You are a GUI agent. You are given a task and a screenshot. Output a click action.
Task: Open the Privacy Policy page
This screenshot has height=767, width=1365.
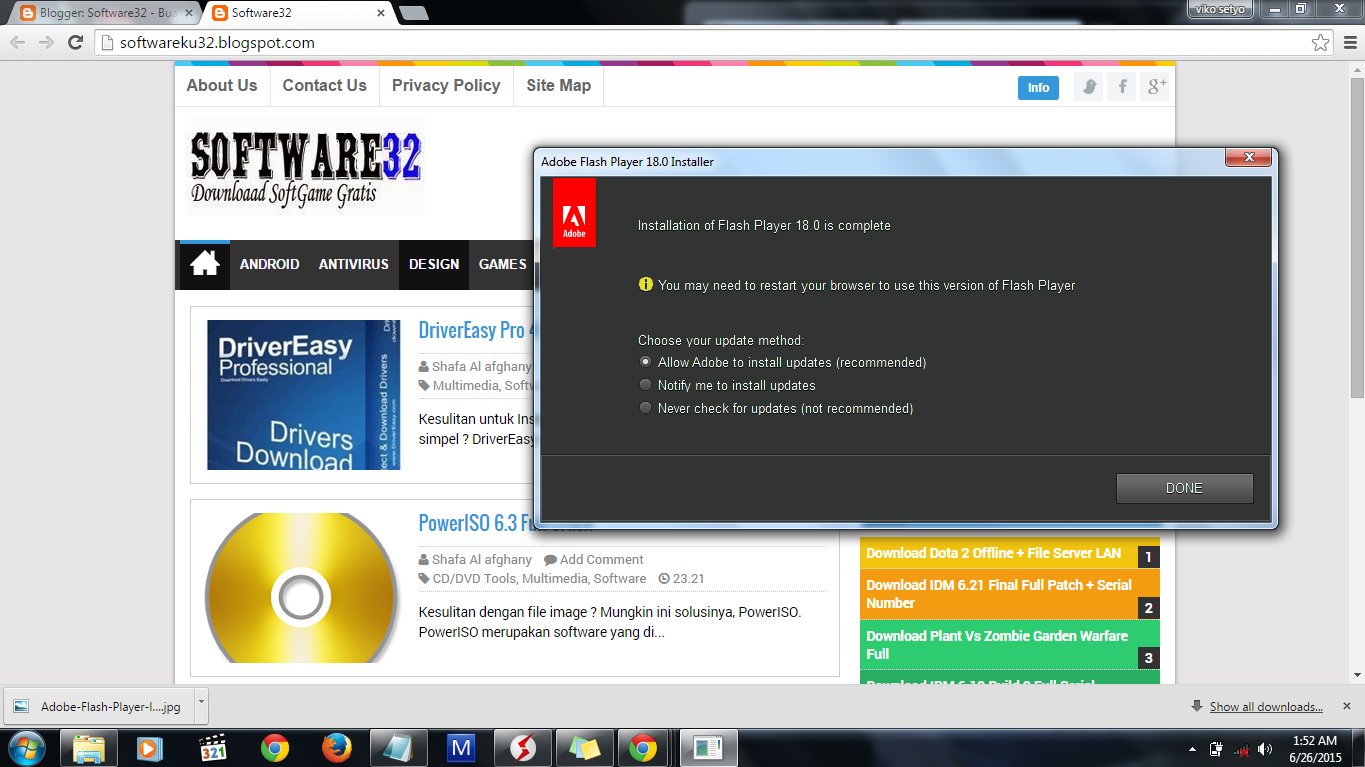446,86
